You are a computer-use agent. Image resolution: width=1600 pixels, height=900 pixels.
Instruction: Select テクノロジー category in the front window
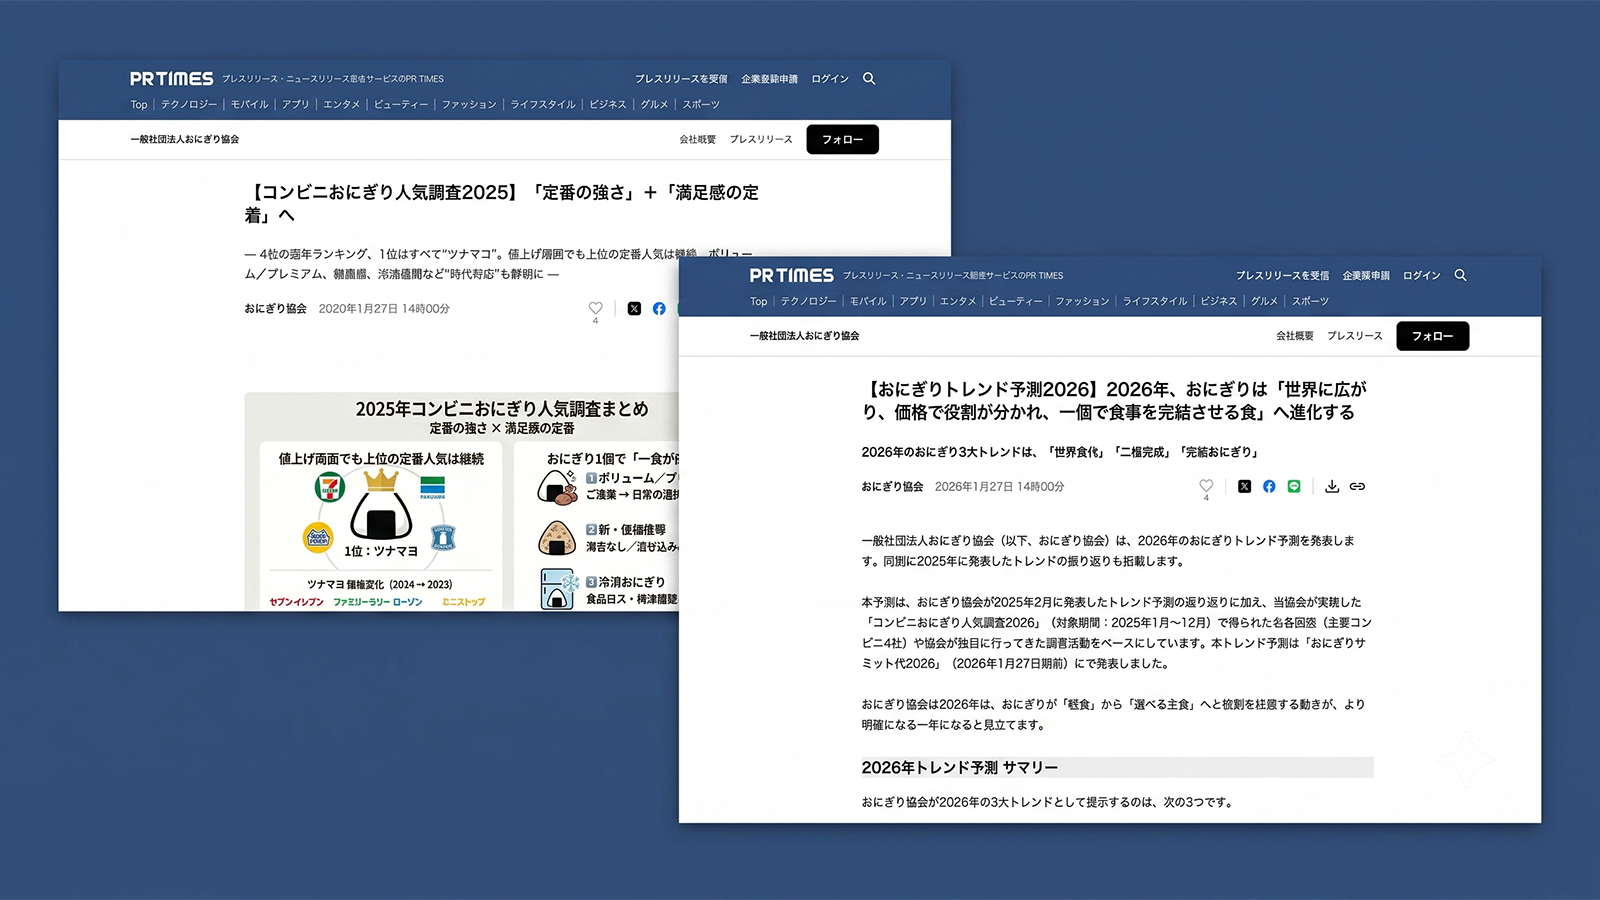coord(809,301)
